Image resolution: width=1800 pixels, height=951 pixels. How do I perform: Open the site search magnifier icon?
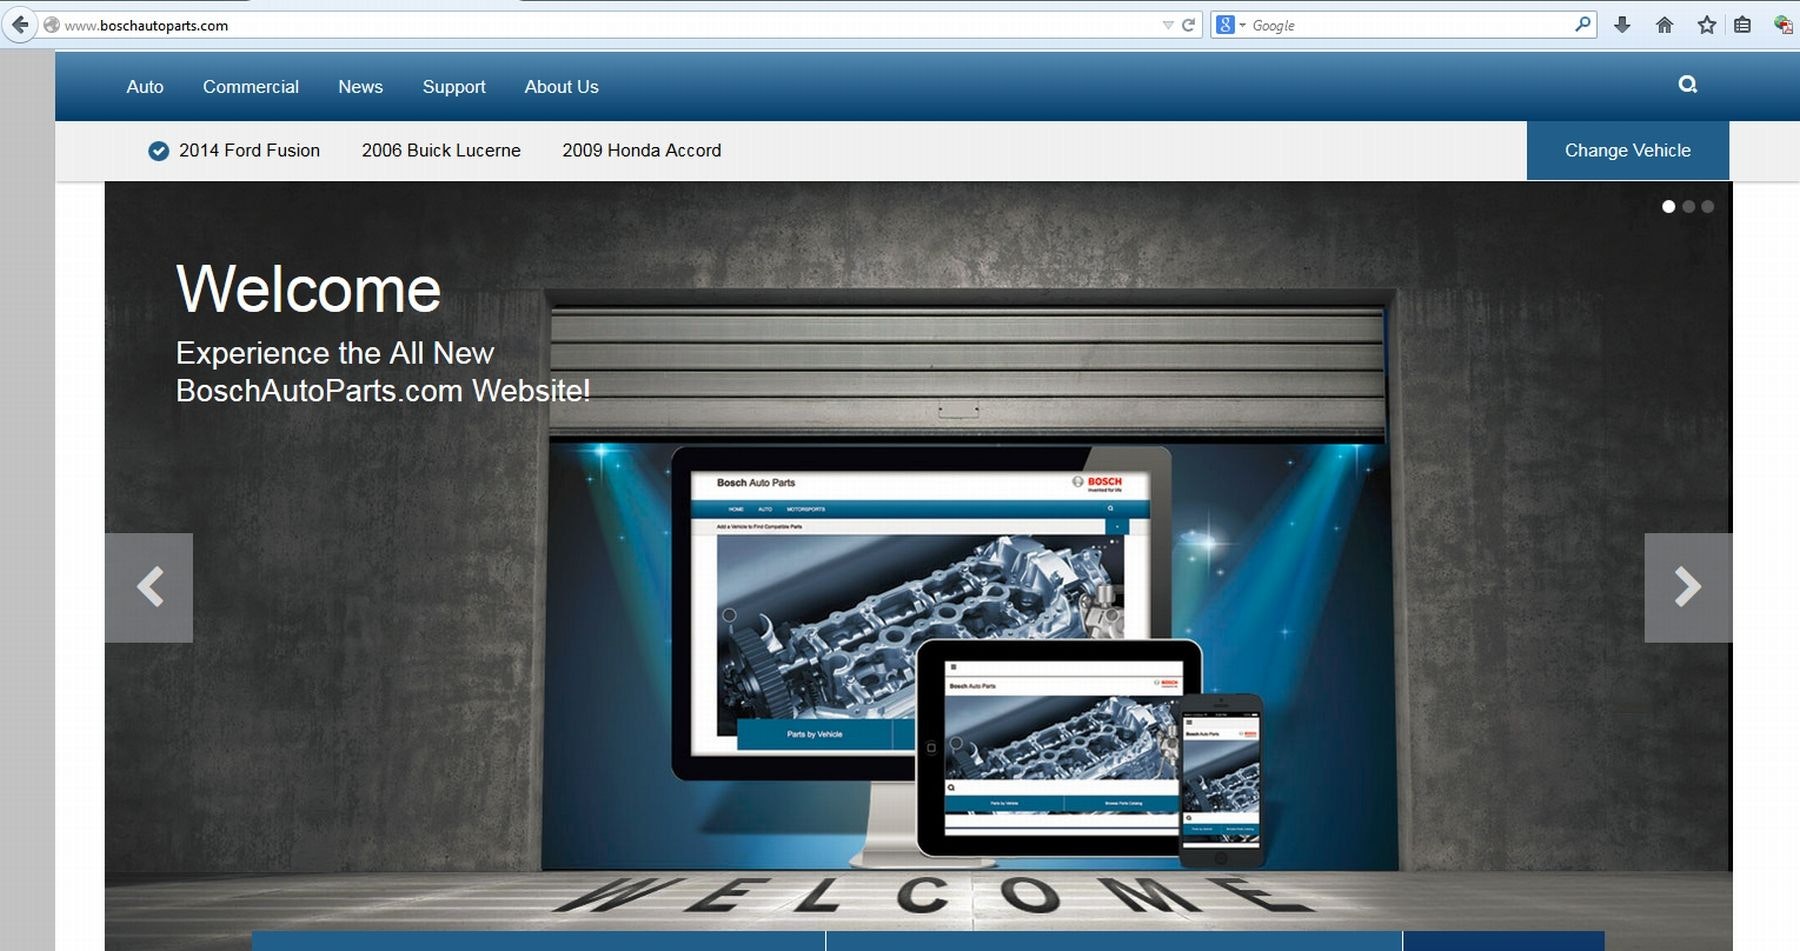(x=1687, y=85)
